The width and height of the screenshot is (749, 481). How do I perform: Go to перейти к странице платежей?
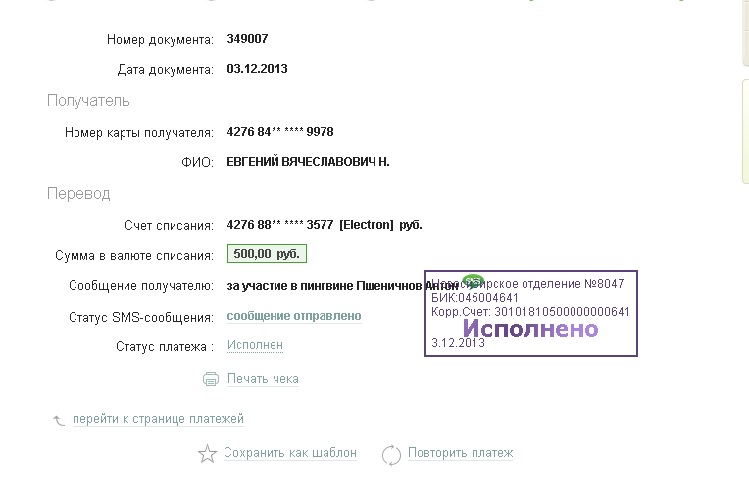(x=158, y=419)
